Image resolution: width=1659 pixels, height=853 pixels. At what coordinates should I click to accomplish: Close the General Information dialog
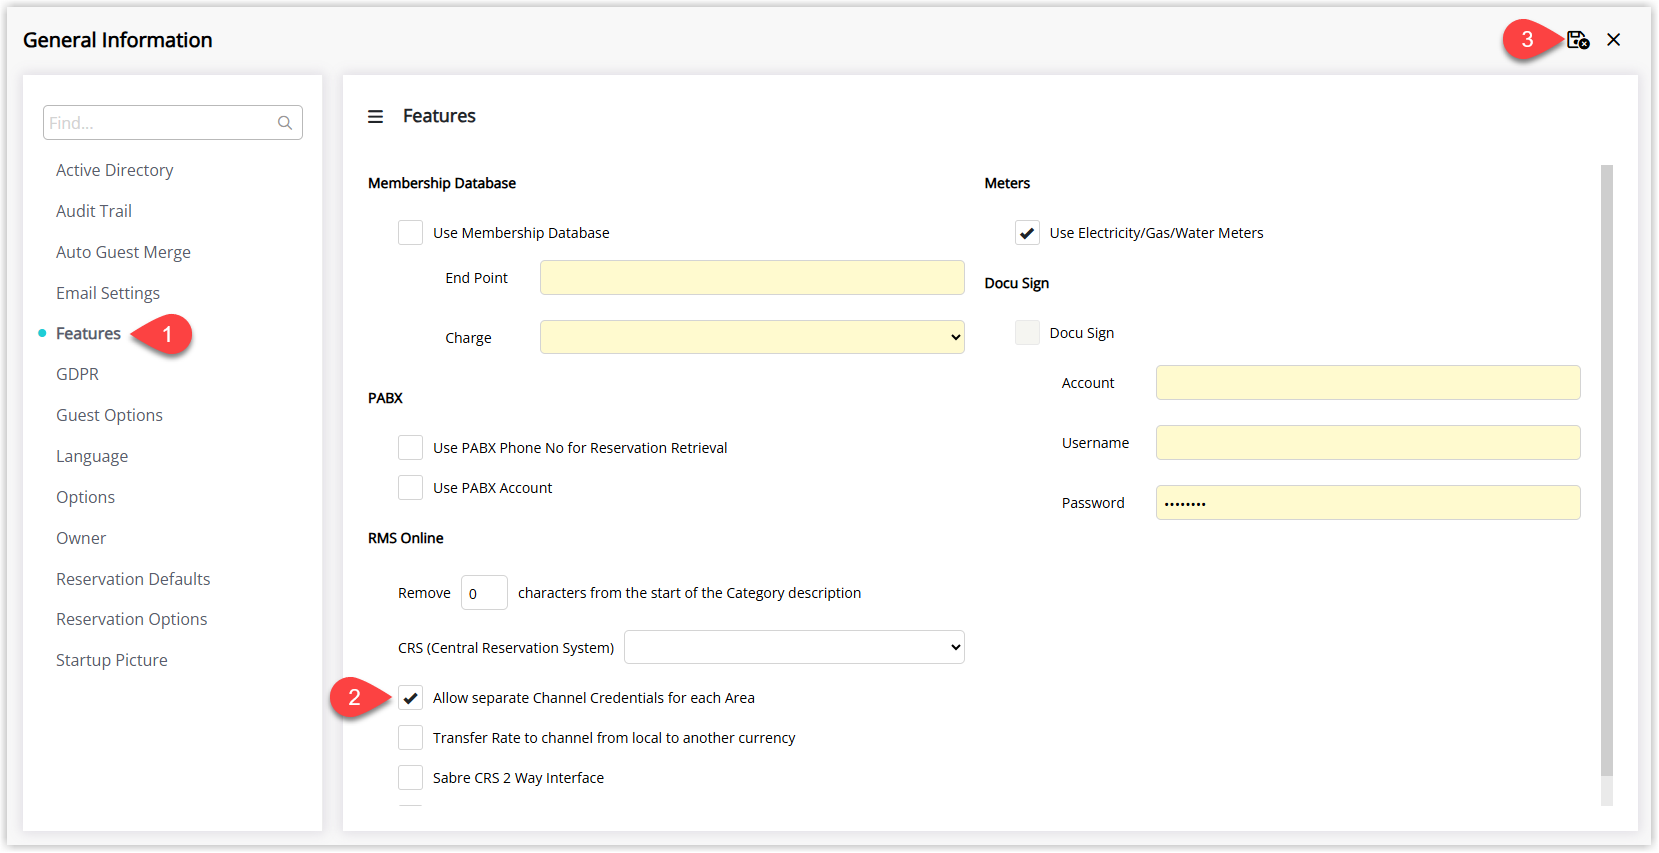coord(1614,40)
